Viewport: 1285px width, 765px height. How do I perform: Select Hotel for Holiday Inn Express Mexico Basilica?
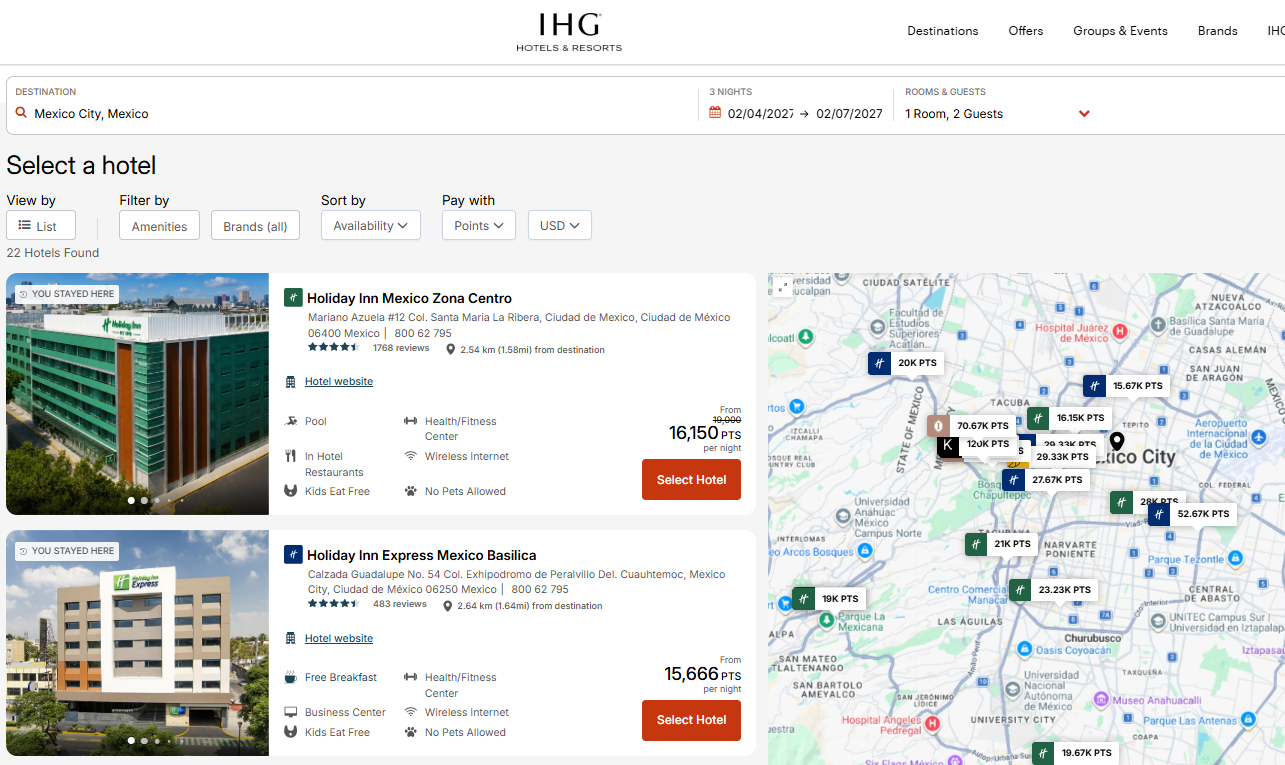point(692,720)
